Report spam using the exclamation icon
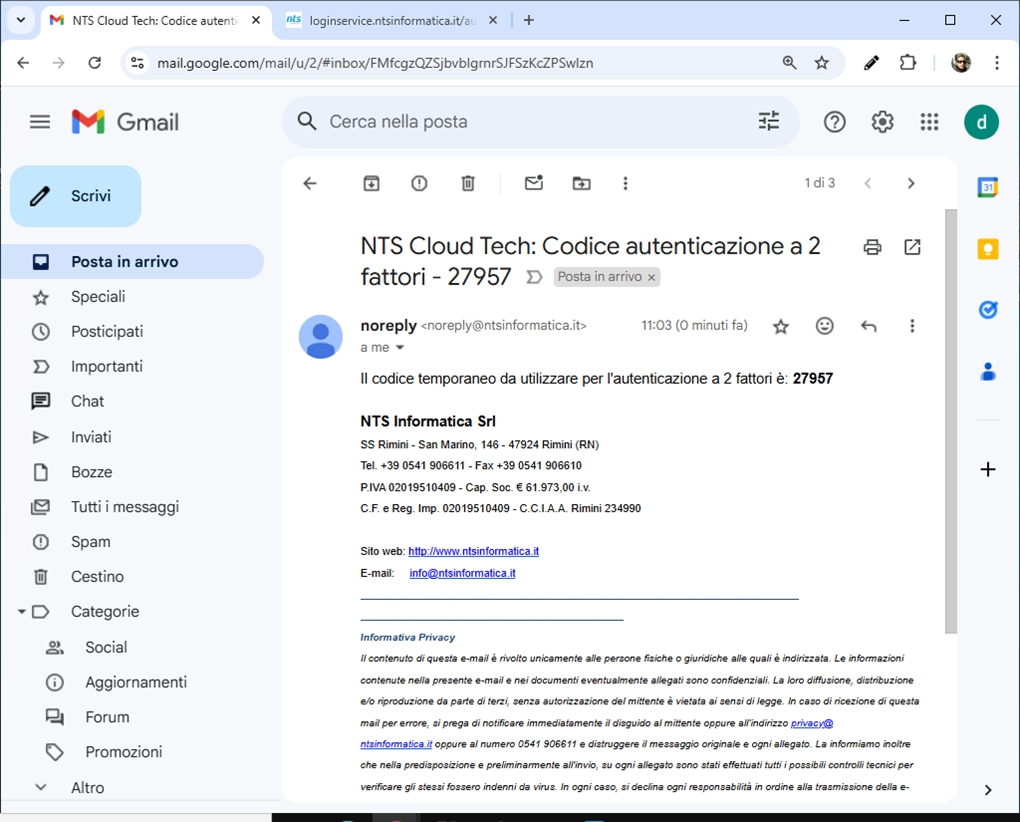The image size is (1020, 822). point(420,183)
